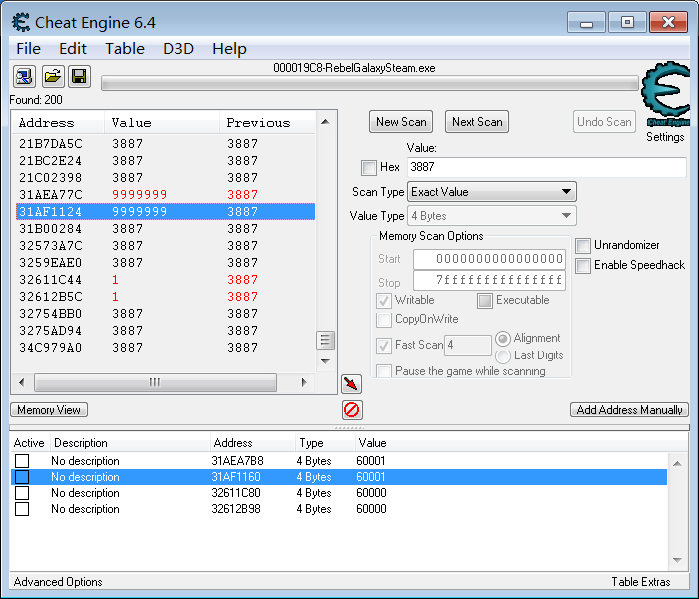699x599 pixels.
Task: Activate the checkbox for address 32612B98
Action: [x=22, y=509]
